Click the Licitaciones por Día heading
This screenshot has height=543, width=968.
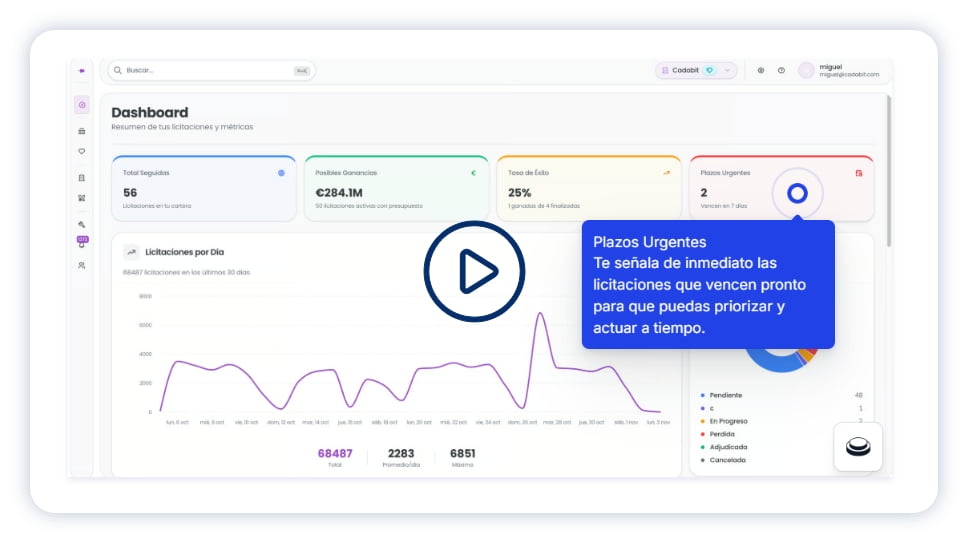[x=185, y=252]
